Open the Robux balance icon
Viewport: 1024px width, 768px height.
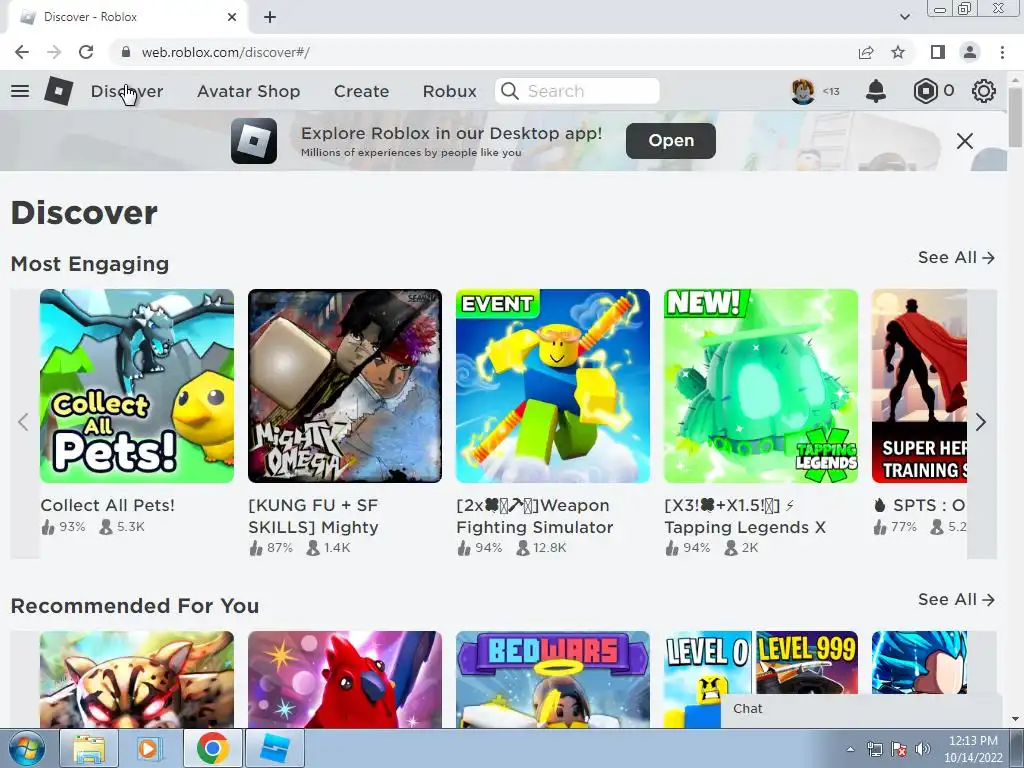pos(925,91)
